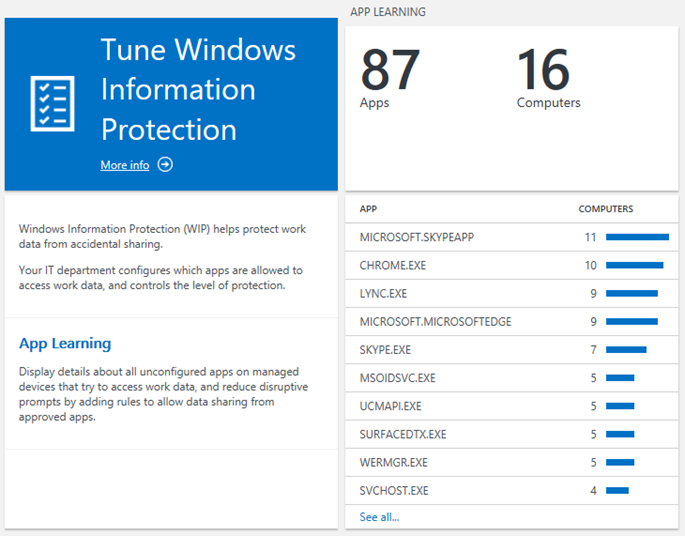The image size is (685, 536).
Task: Click the bar for MICROSOFT.SKYPEAPP computers
Action: 637,237
